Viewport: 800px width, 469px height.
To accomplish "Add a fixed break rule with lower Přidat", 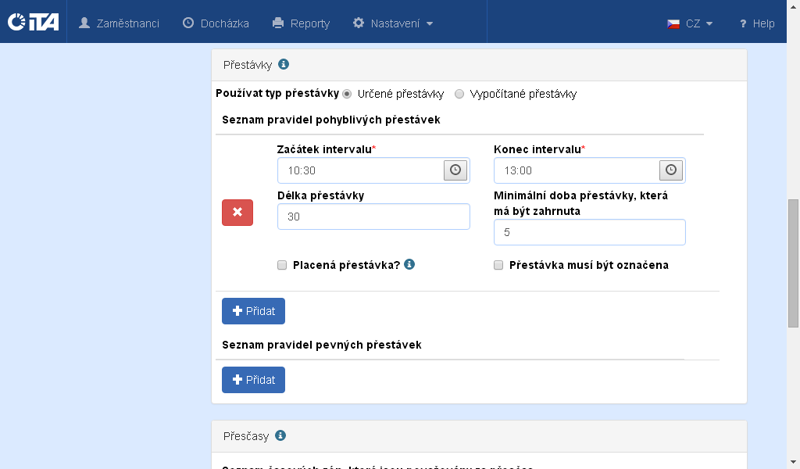I will point(253,380).
